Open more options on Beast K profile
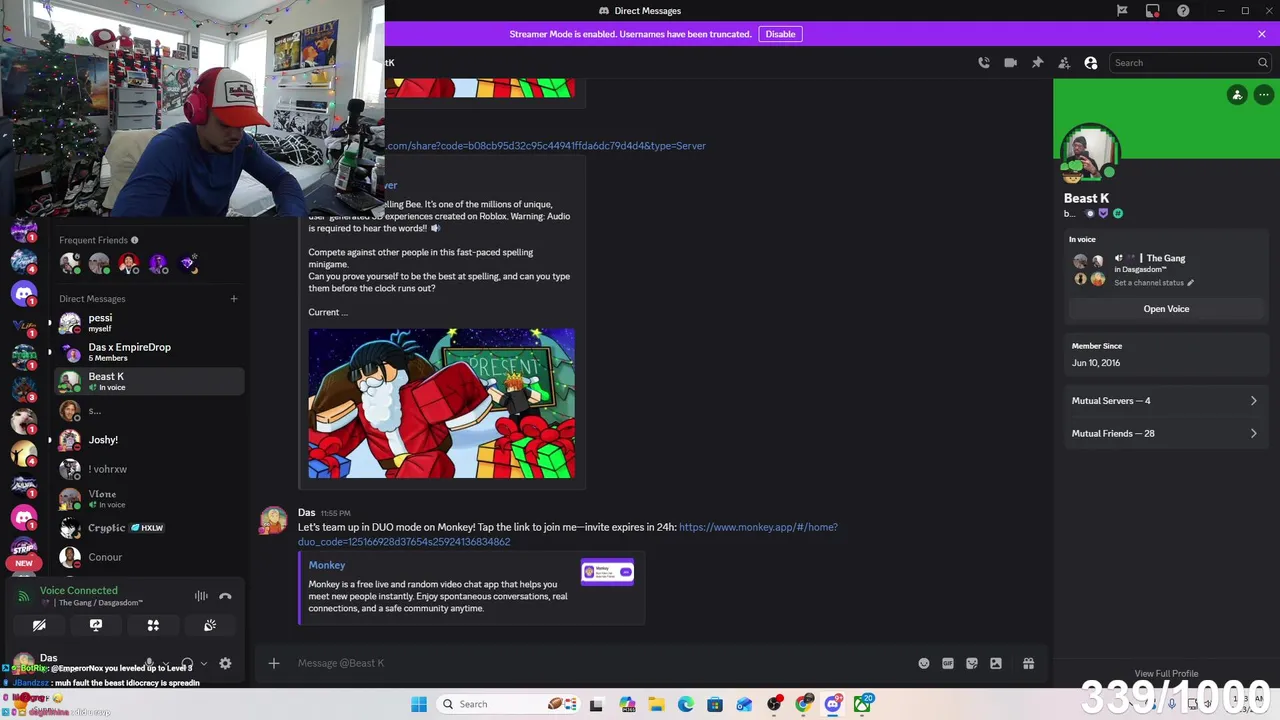 [x=1264, y=95]
